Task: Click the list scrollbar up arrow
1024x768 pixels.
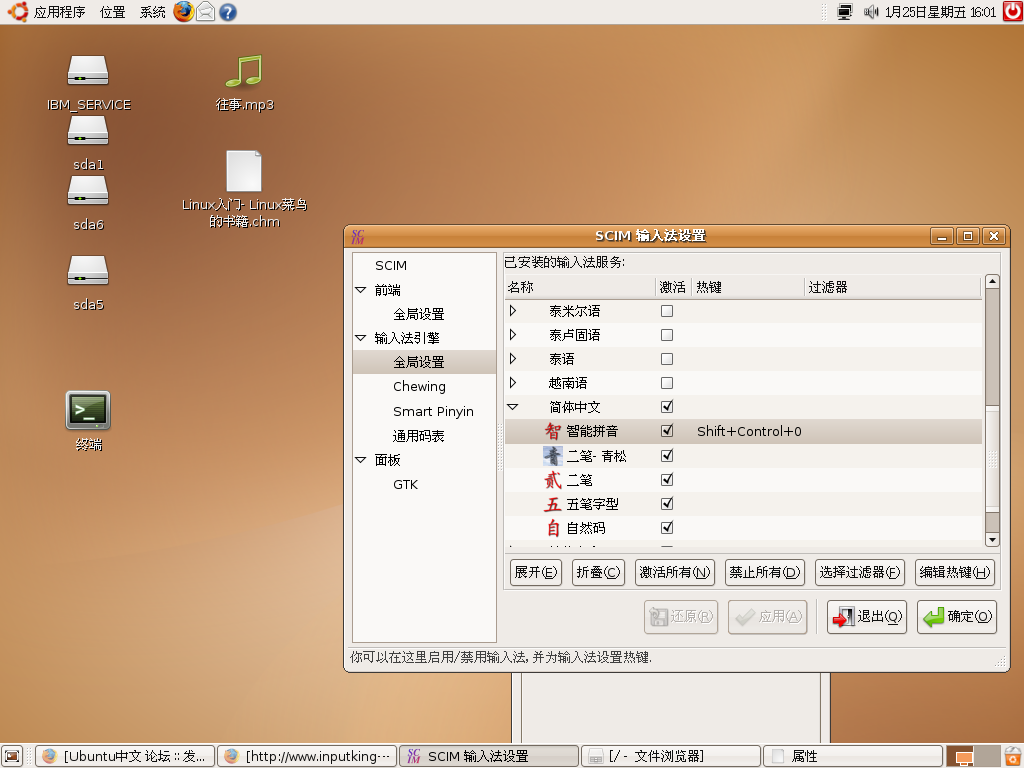Action: pos(992,281)
